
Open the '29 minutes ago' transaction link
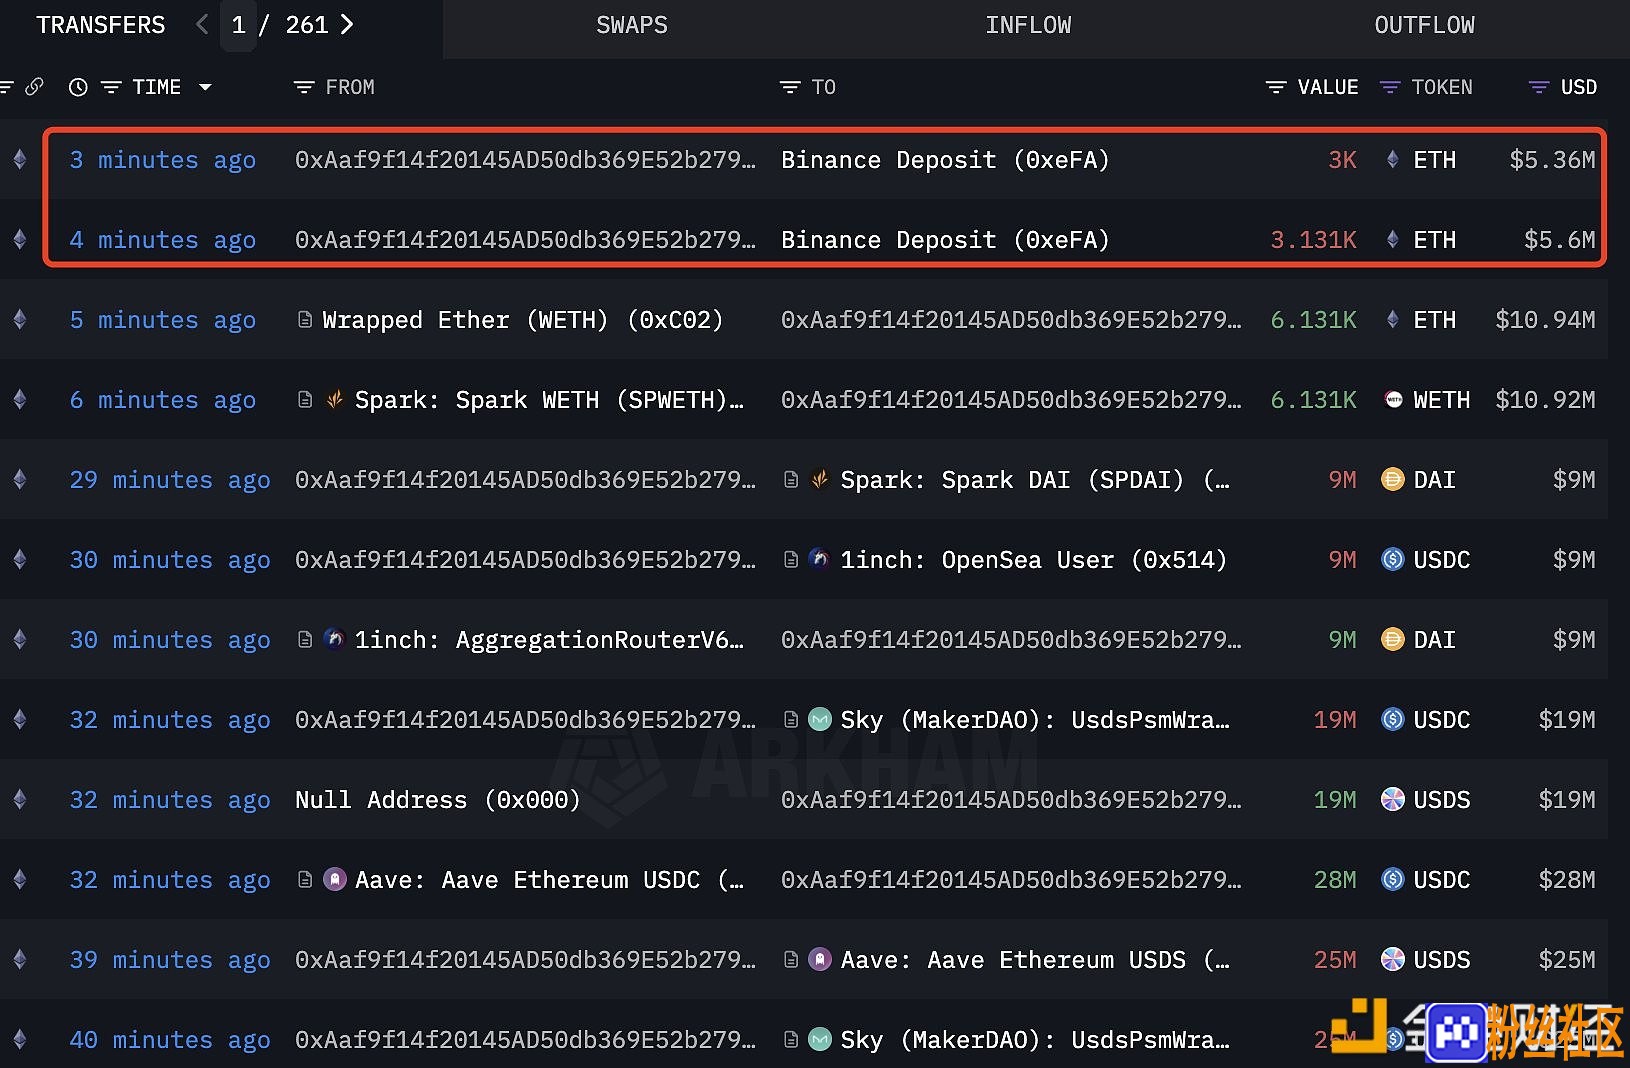pyautogui.click(x=170, y=480)
